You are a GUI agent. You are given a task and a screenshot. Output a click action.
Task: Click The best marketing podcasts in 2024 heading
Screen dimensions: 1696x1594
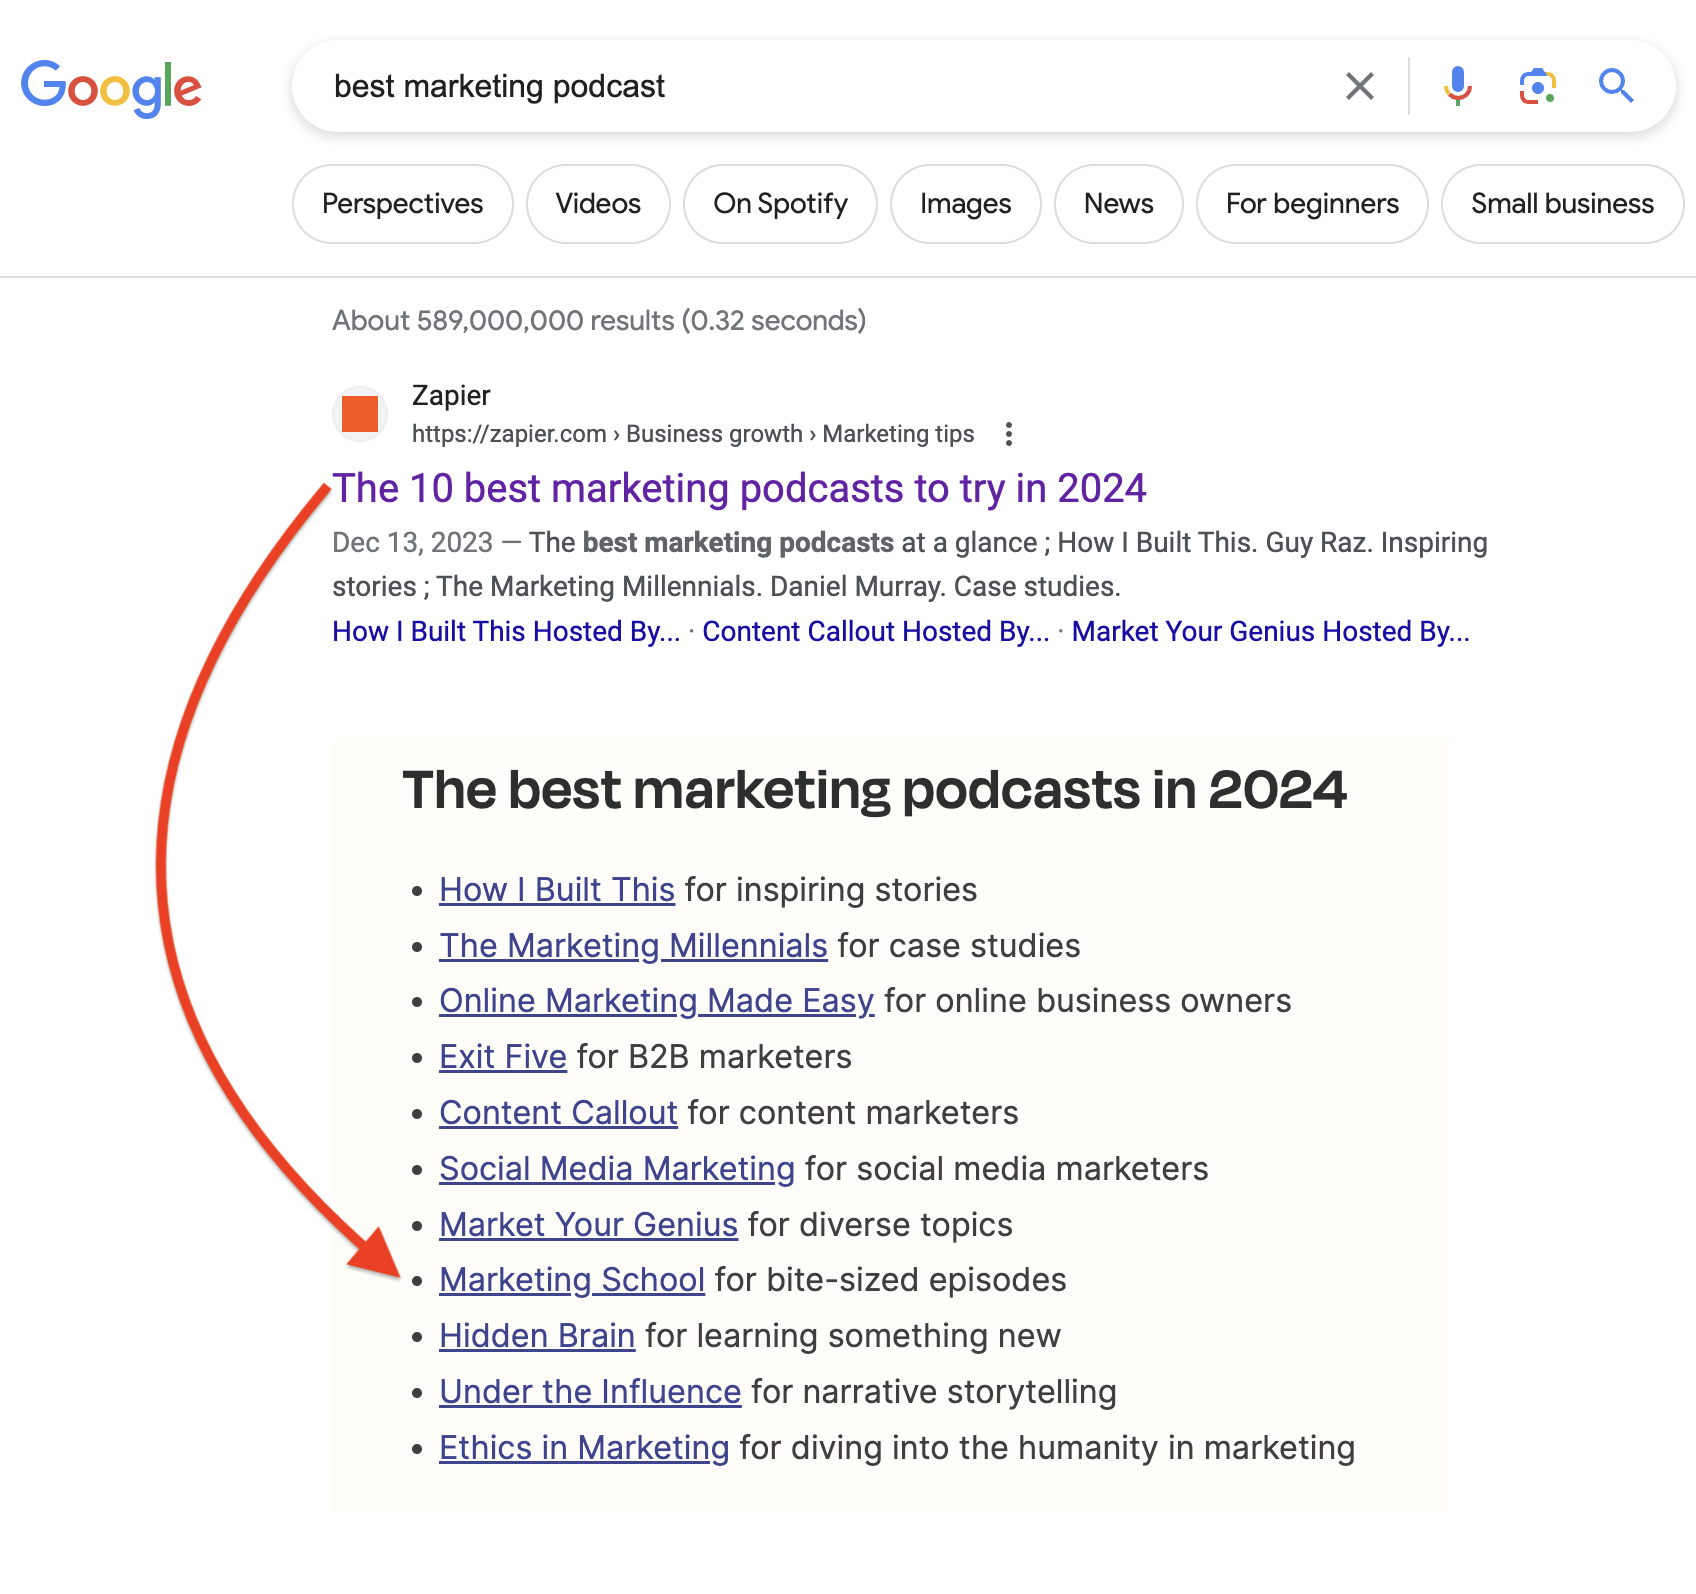(x=874, y=790)
